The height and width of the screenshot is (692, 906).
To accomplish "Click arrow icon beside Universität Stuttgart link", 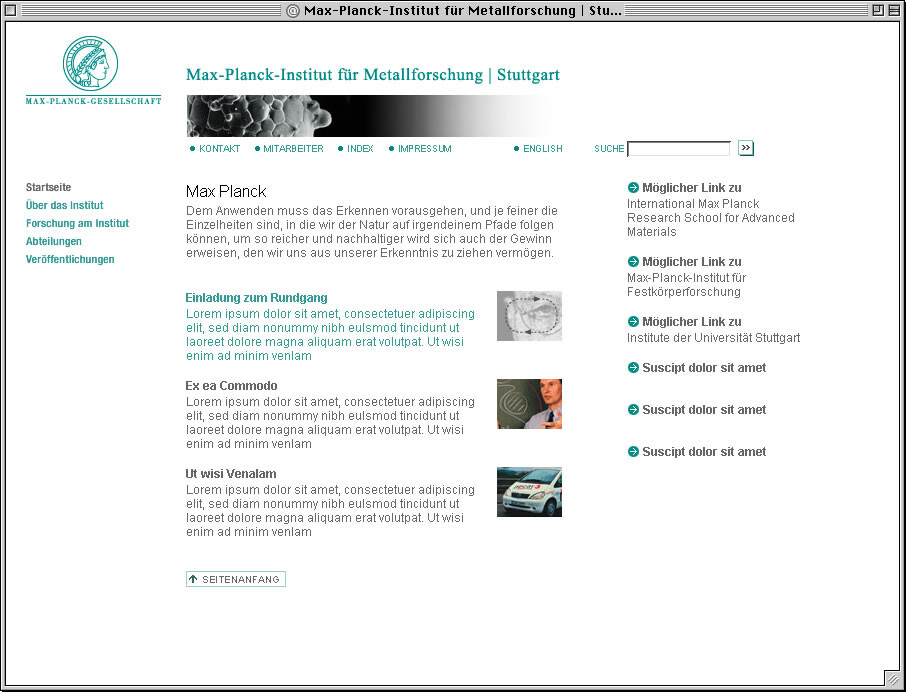I will (633, 321).
